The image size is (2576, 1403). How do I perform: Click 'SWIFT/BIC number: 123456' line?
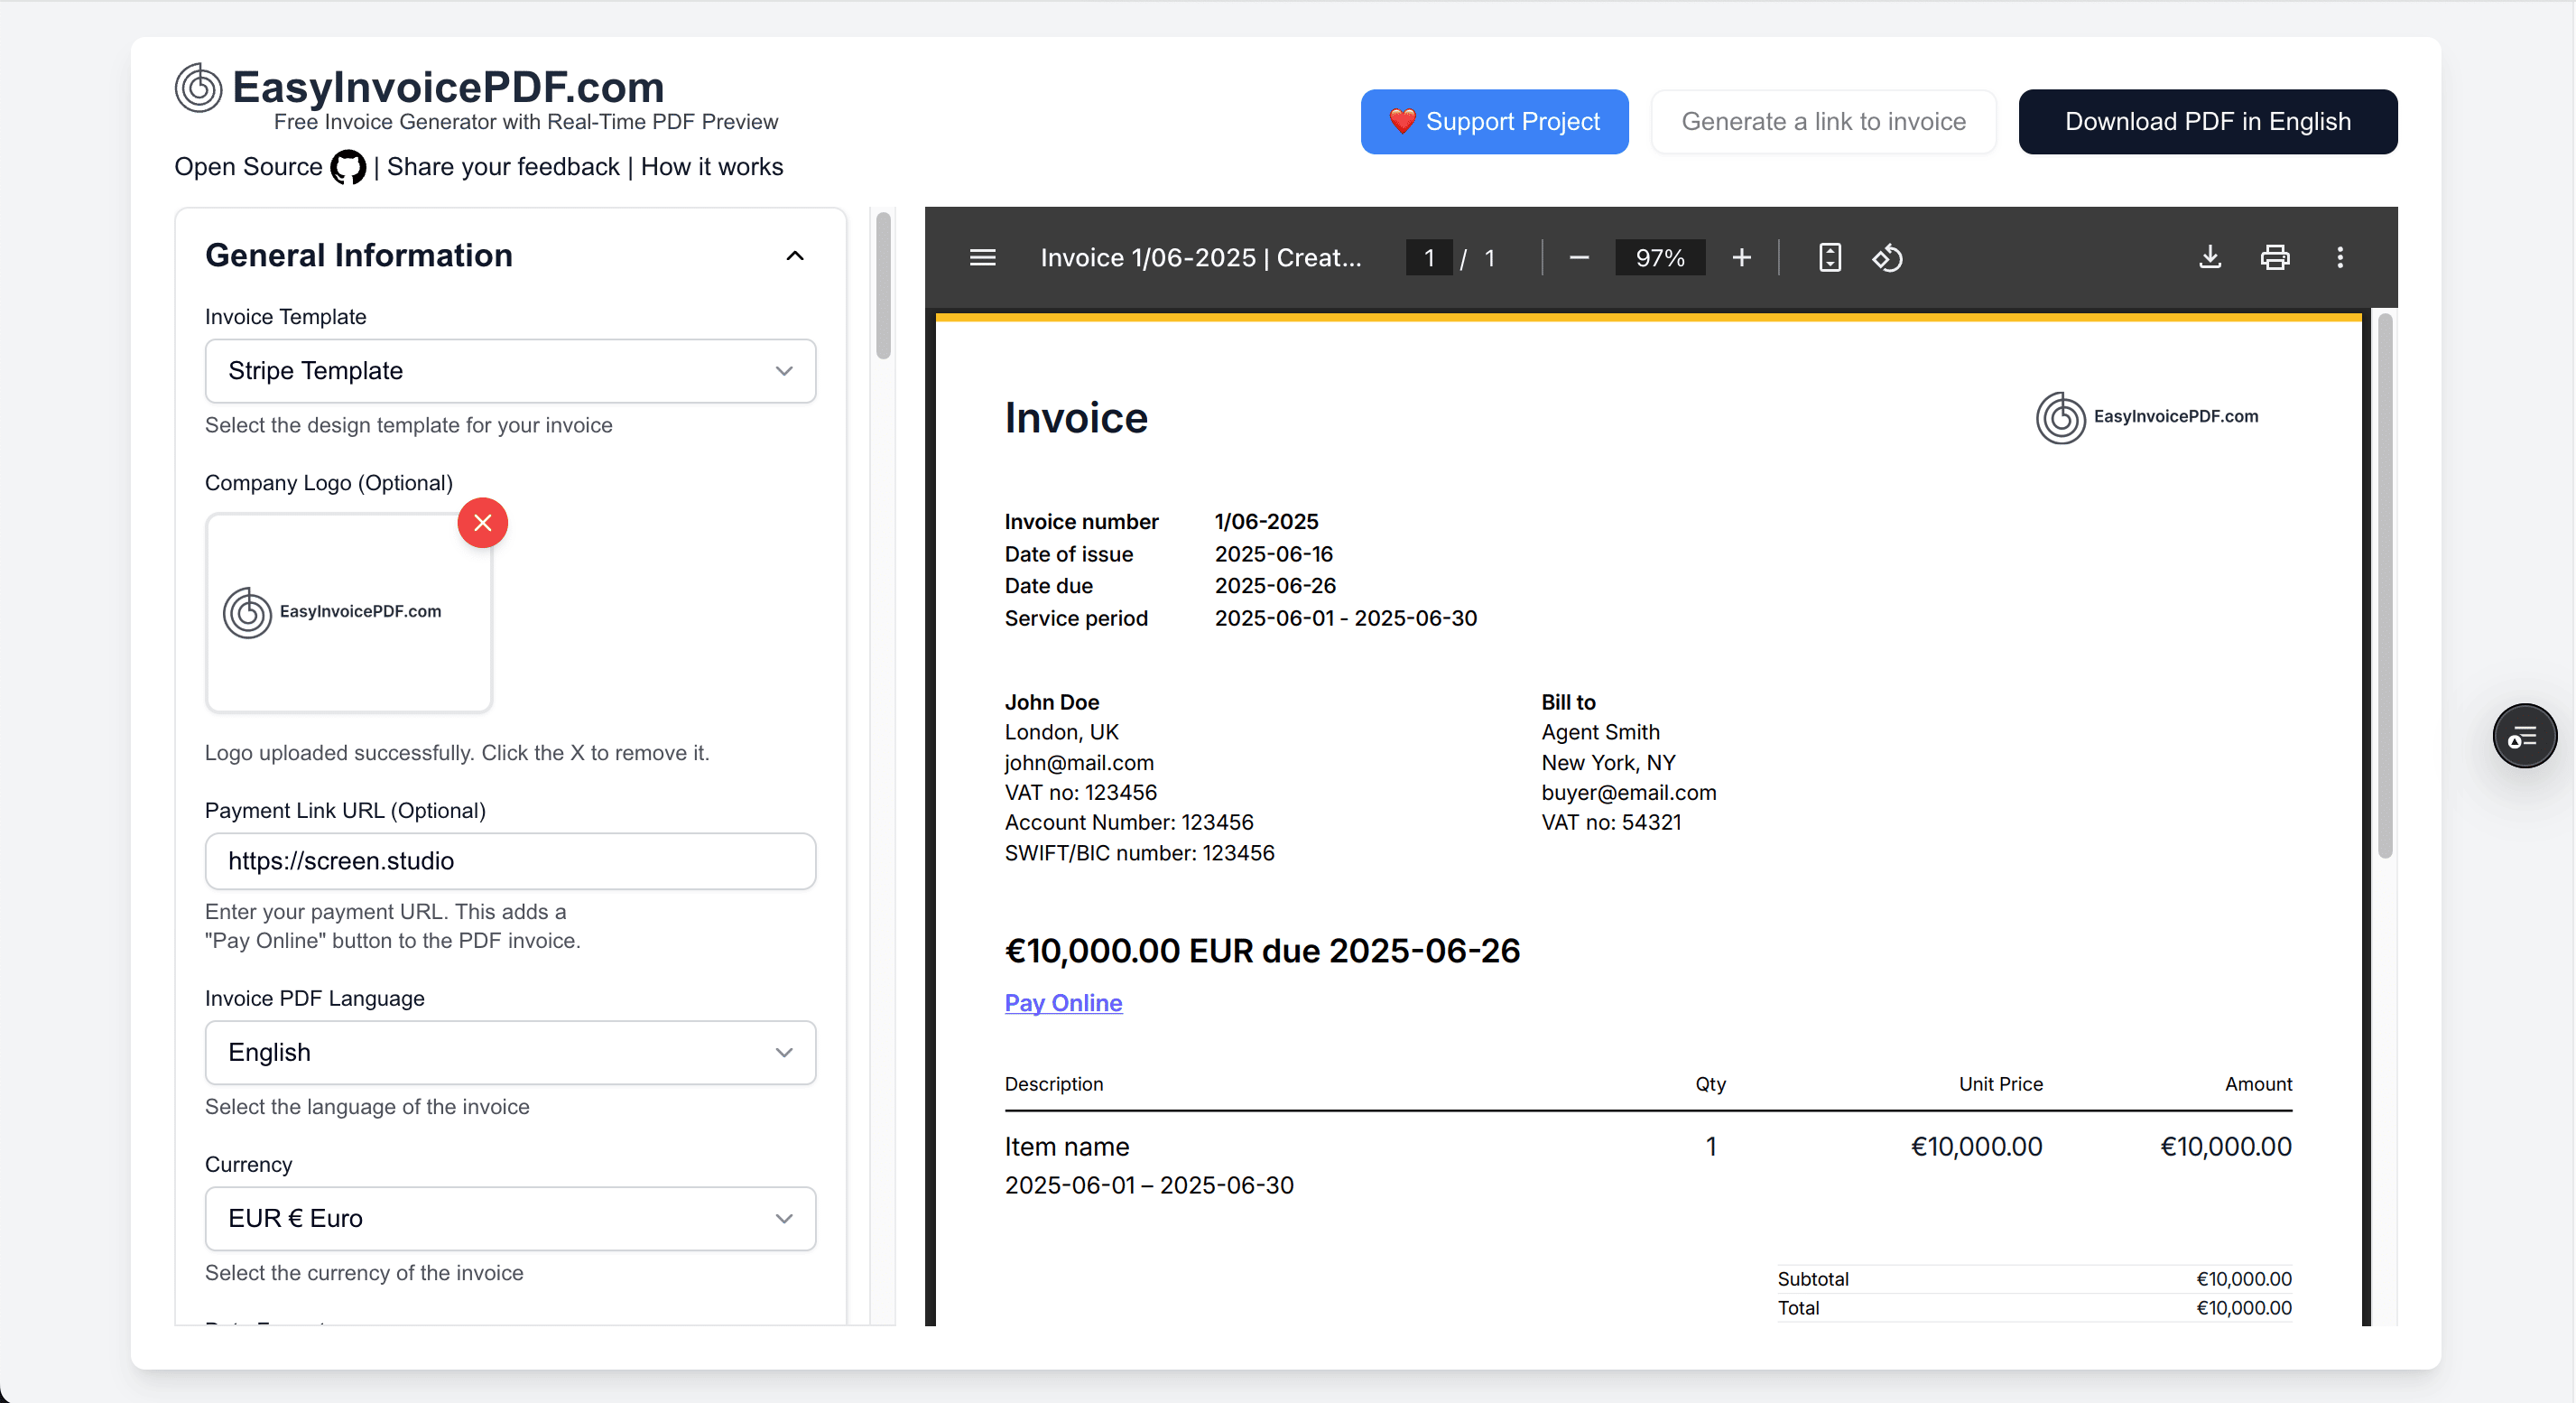(1139, 853)
